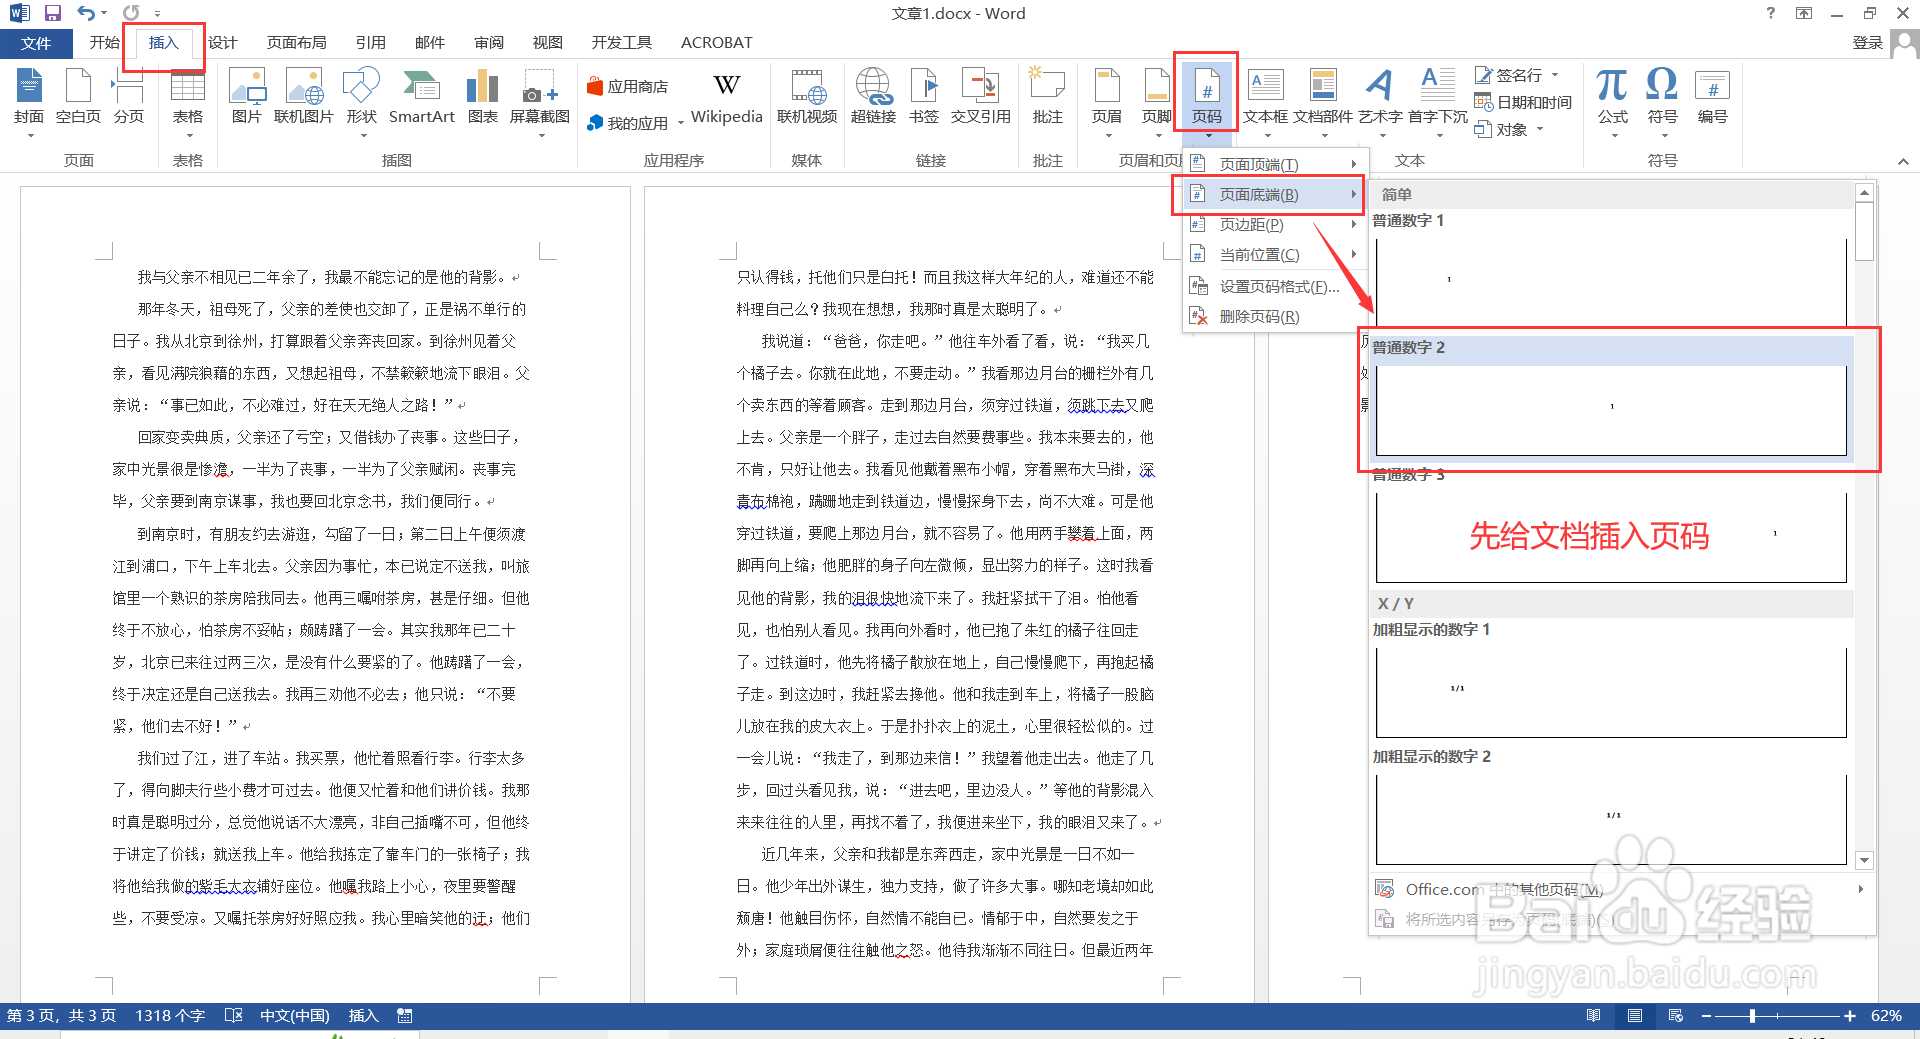Viewport: 1920px width, 1039px height.
Task: Take a screenshot using 屏幕截图
Action: point(541,97)
